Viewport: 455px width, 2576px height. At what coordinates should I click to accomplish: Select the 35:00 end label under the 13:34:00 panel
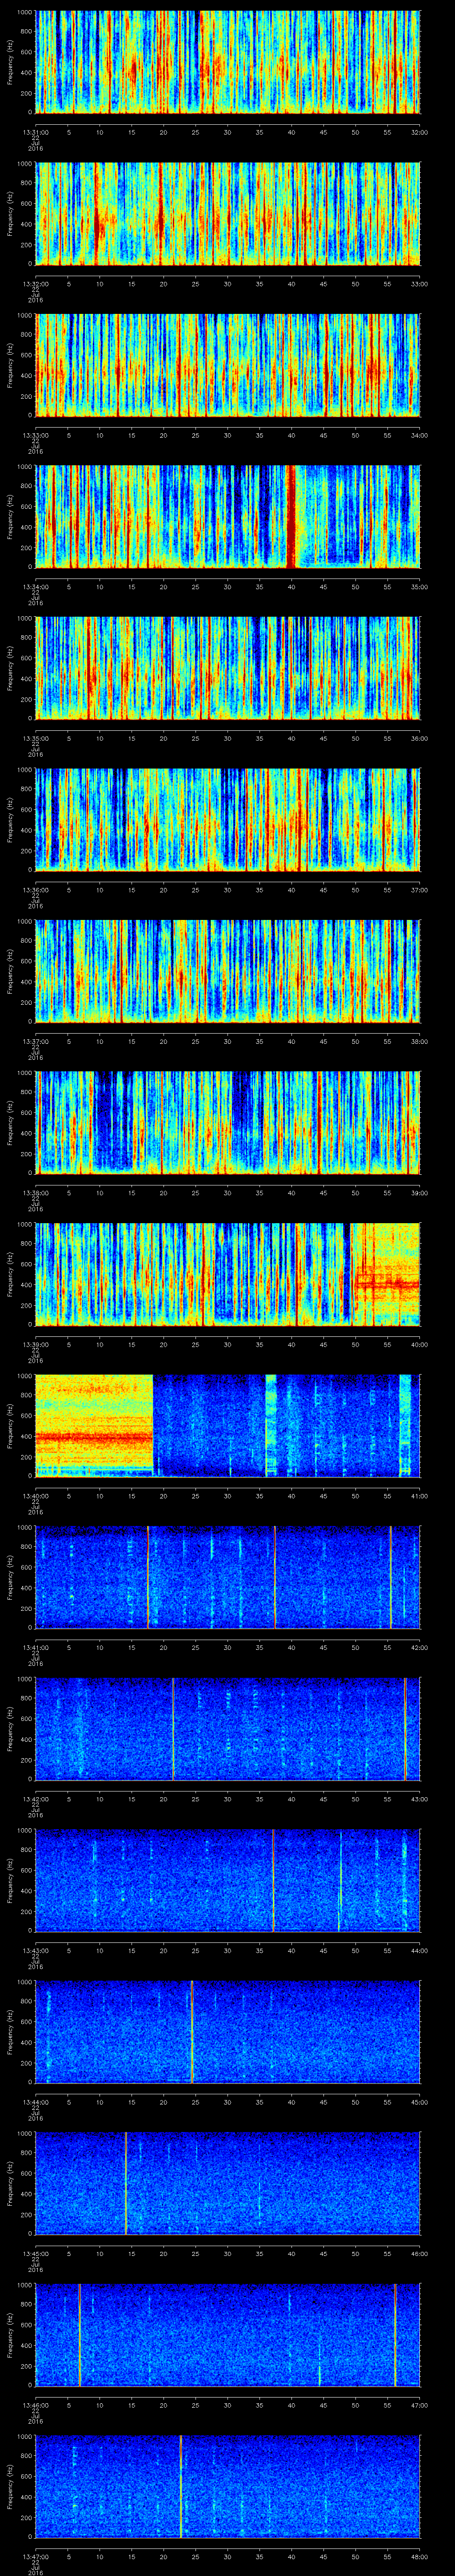tap(419, 587)
